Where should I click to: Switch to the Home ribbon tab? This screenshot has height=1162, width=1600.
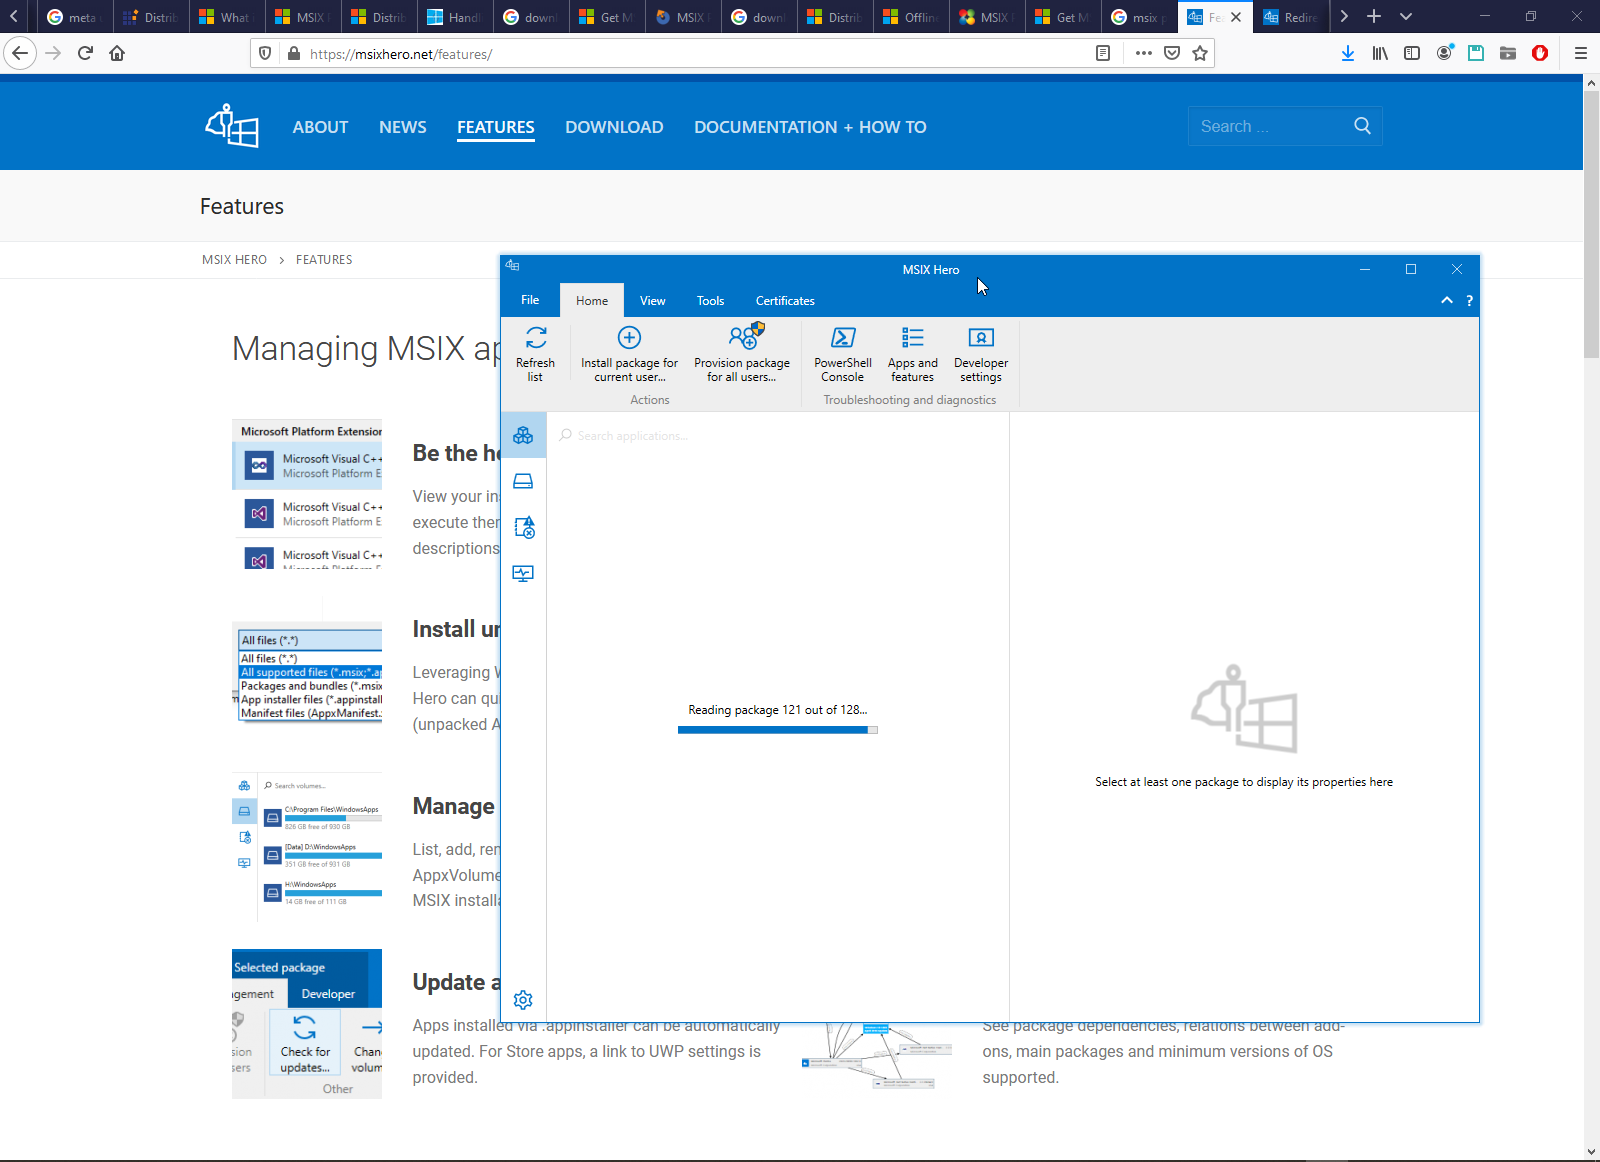point(592,300)
